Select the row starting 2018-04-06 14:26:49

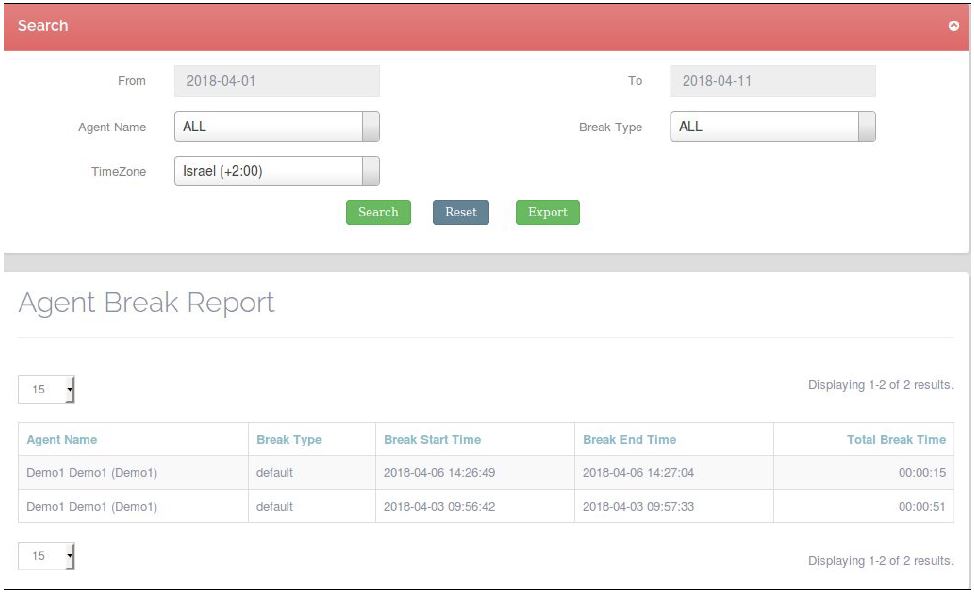[438, 473]
